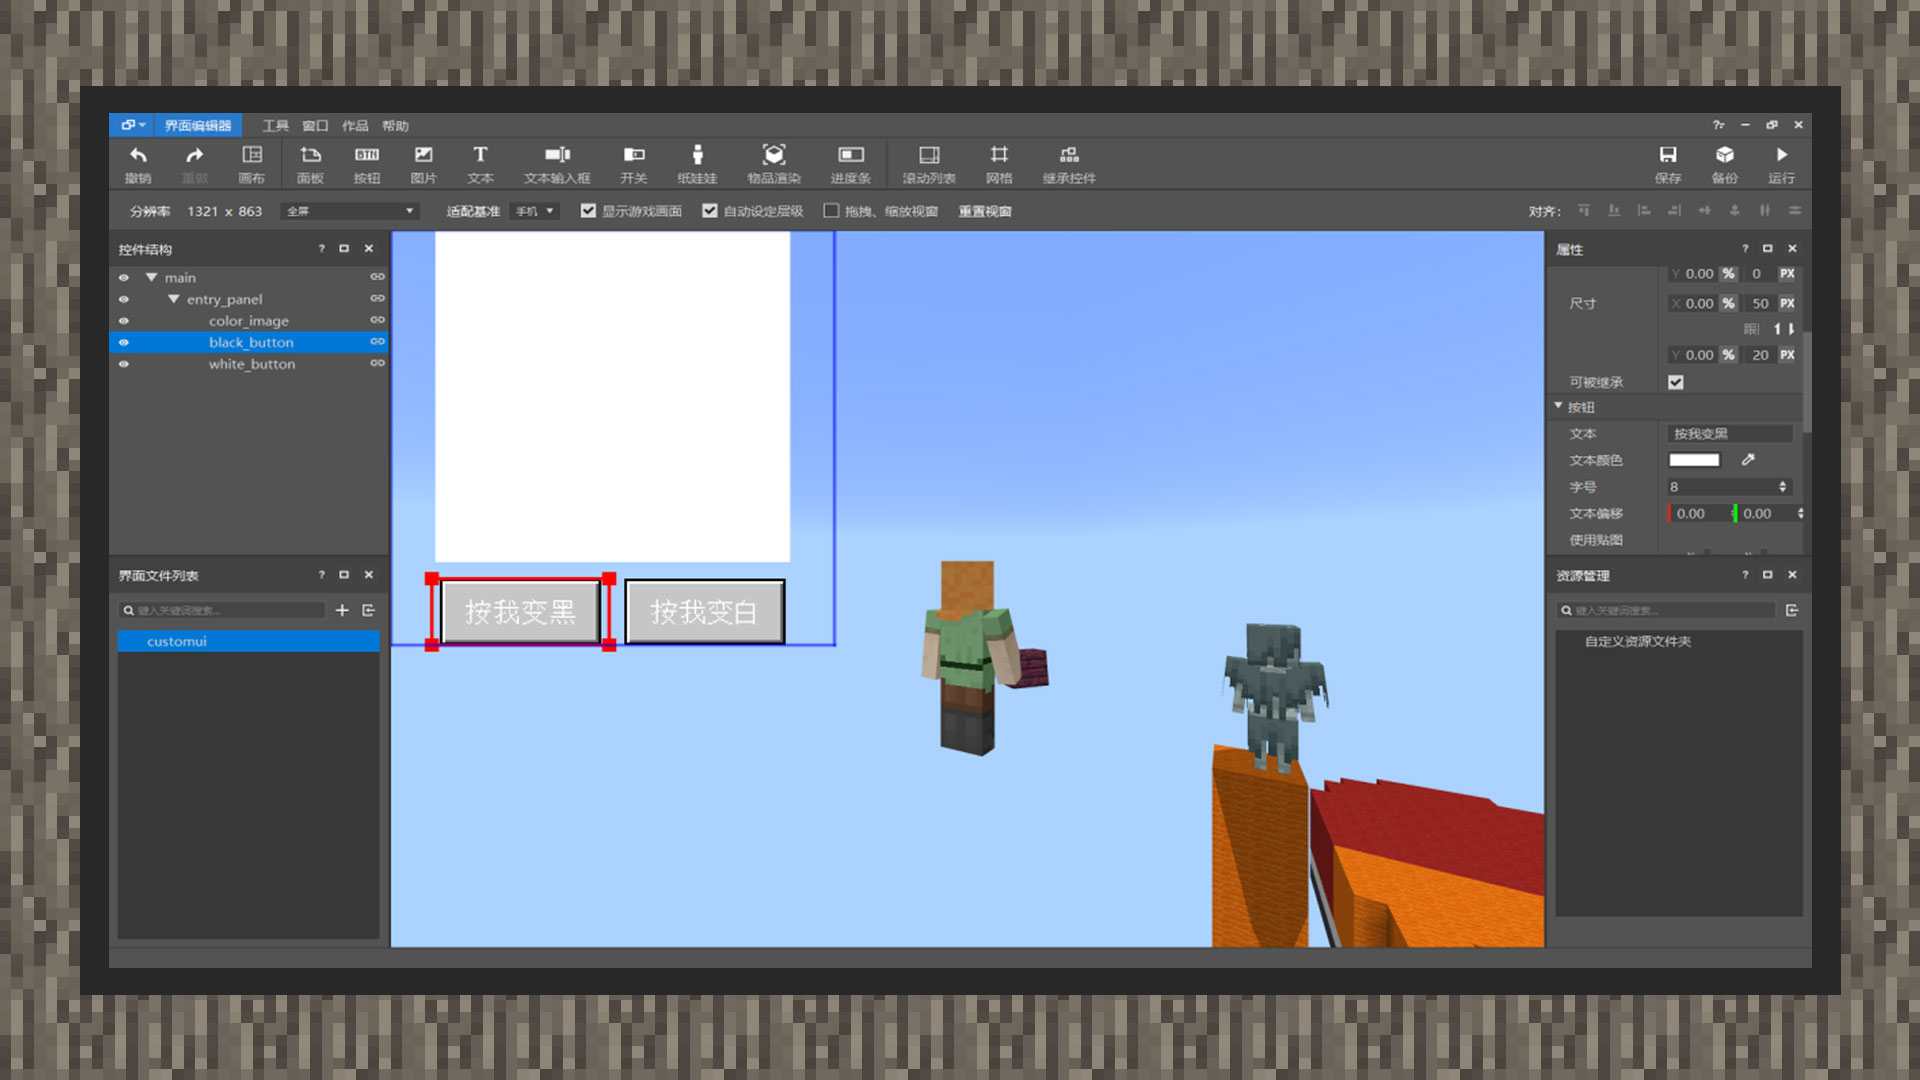Click the 重做 redo icon
This screenshot has height=1080, width=1920.
click(195, 155)
